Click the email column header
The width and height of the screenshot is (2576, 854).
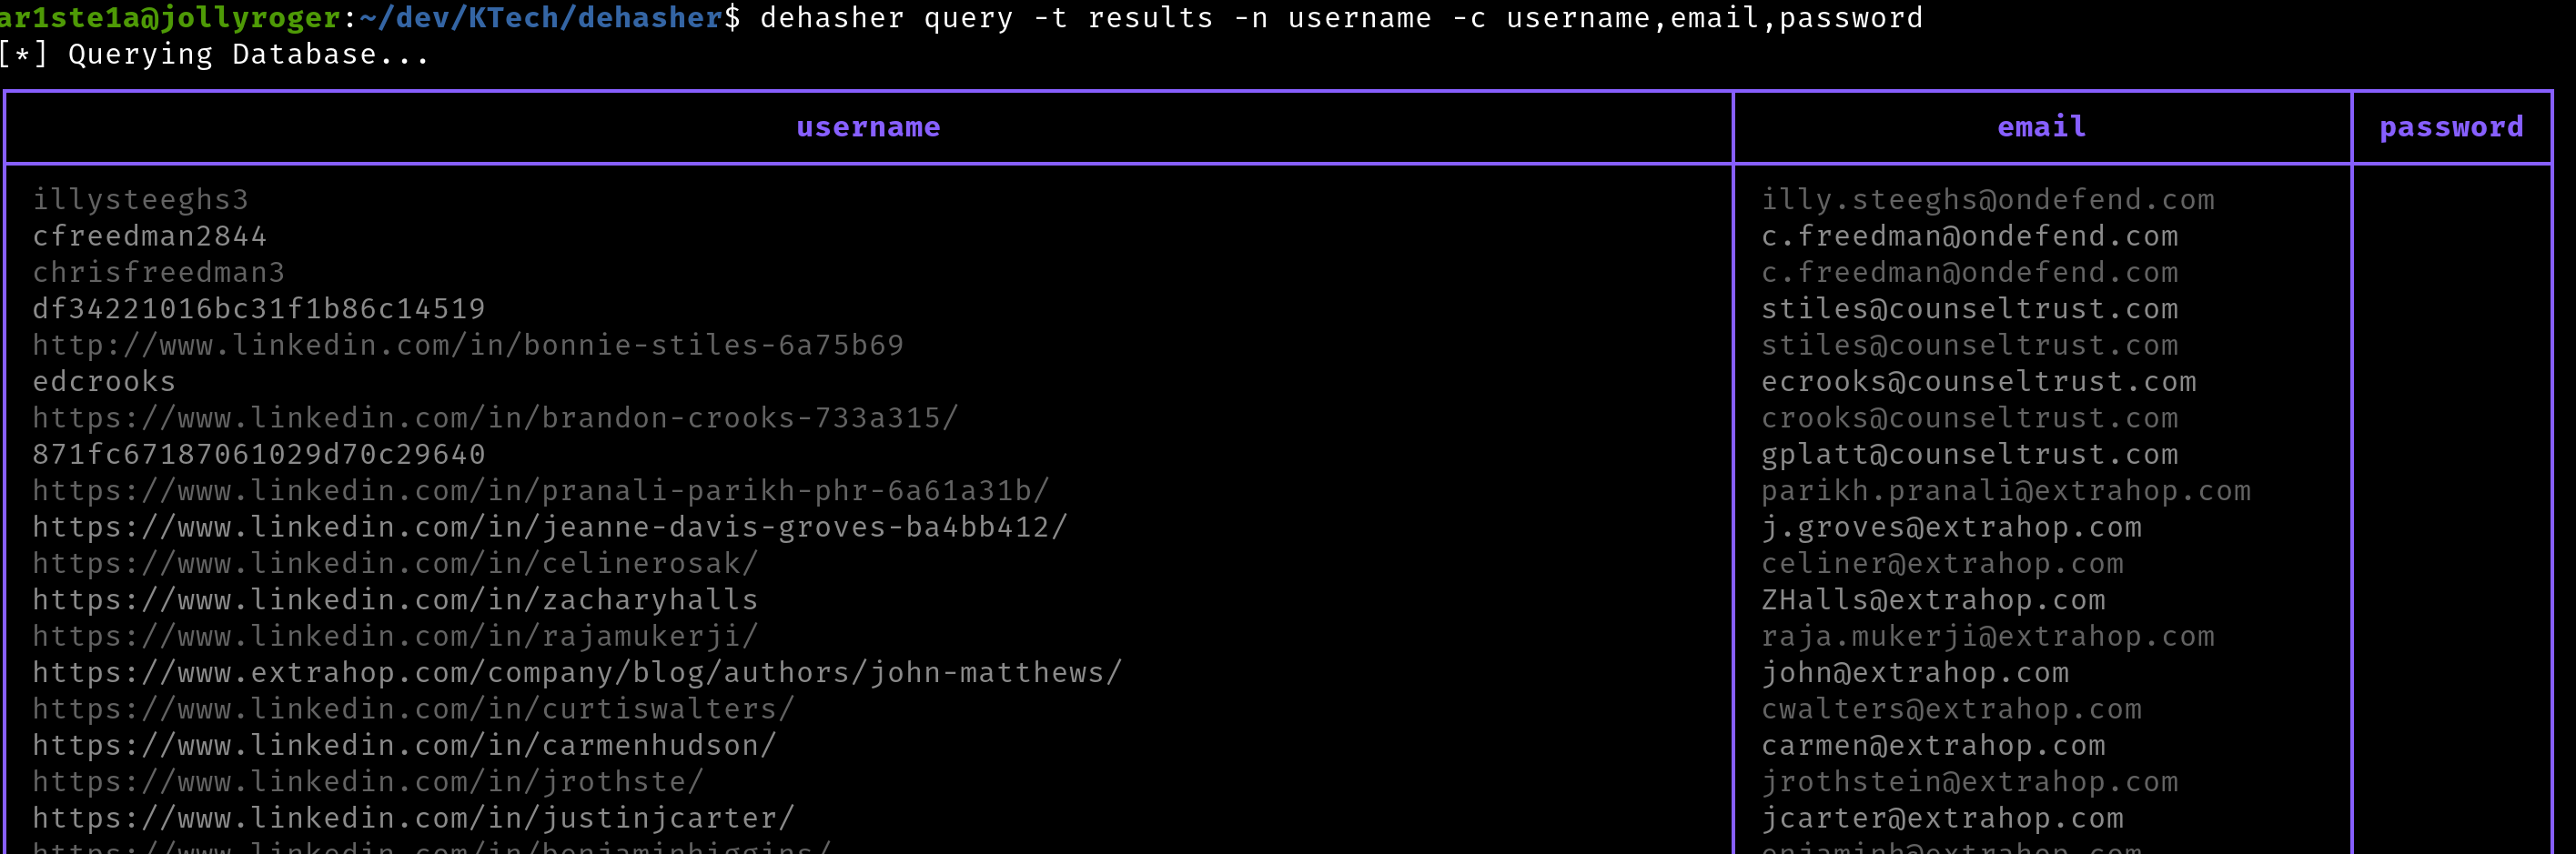[x=2041, y=127]
